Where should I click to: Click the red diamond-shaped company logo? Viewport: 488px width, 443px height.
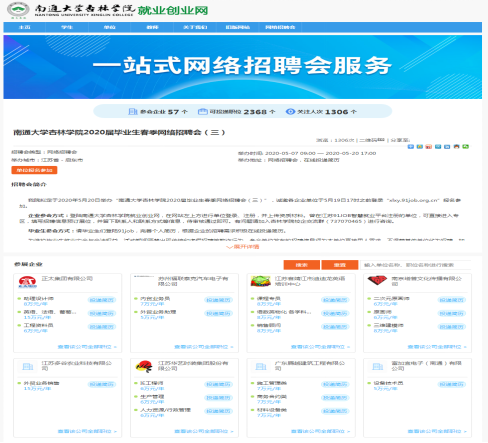coord(377,281)
